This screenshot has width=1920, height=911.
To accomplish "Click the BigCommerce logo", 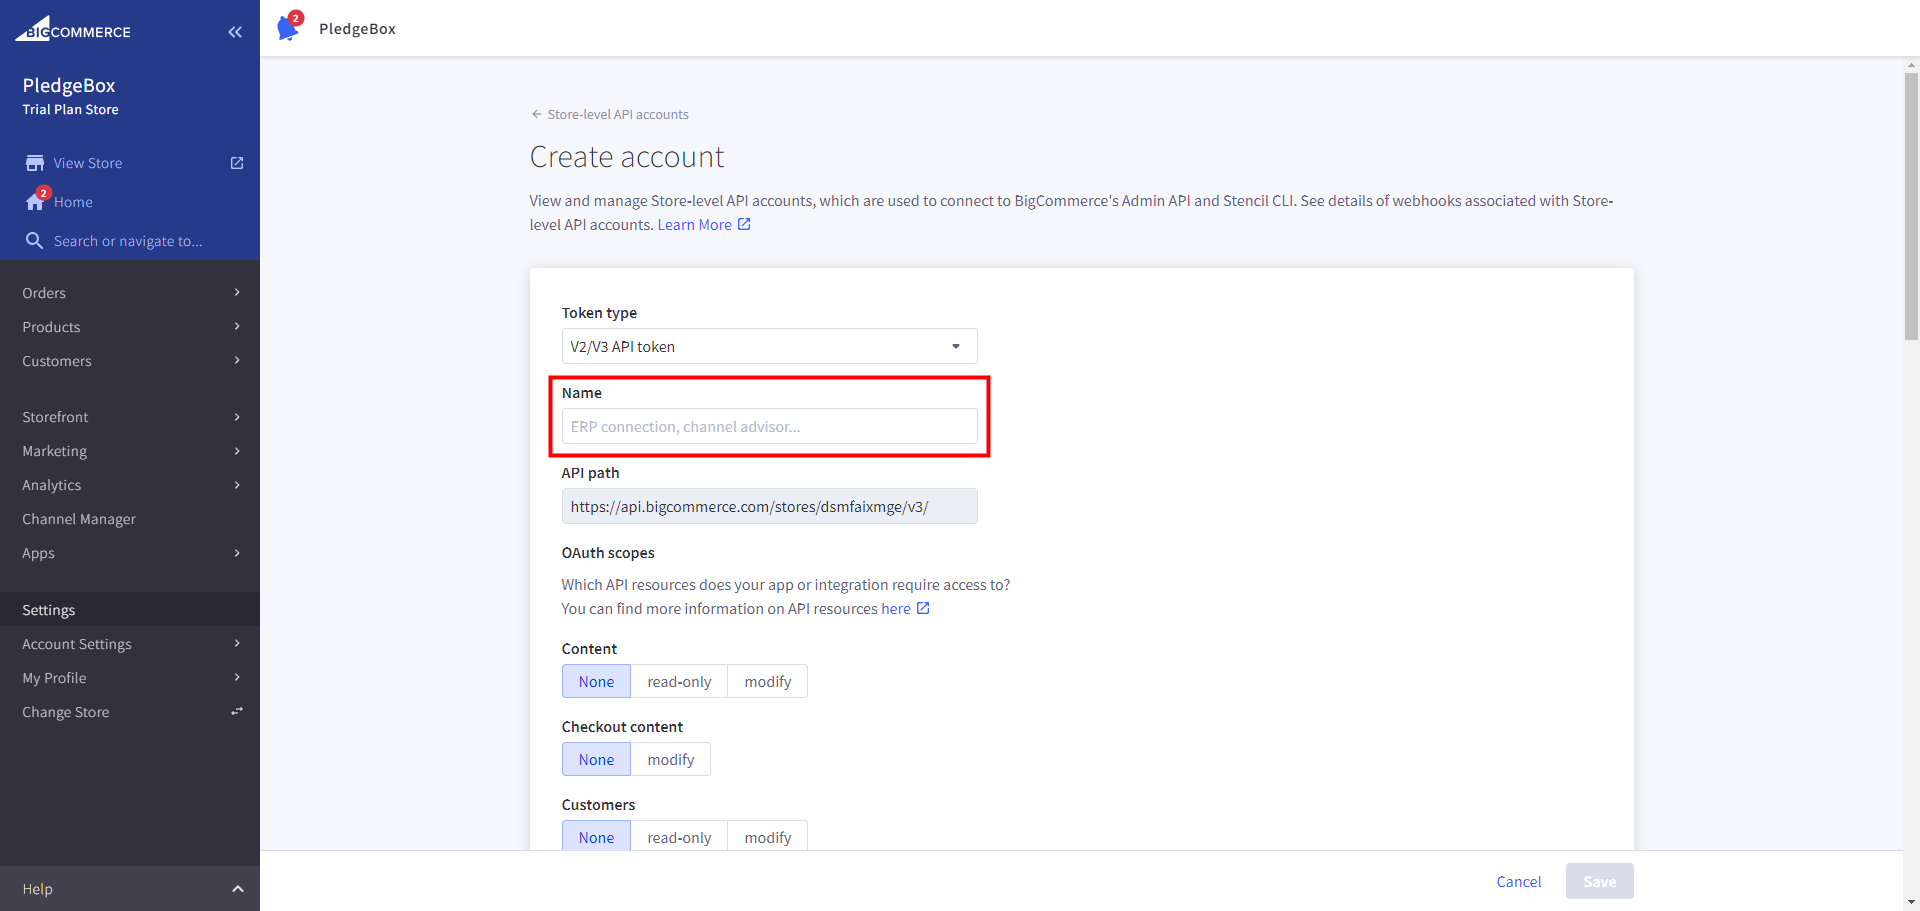I will coord(73,29).
